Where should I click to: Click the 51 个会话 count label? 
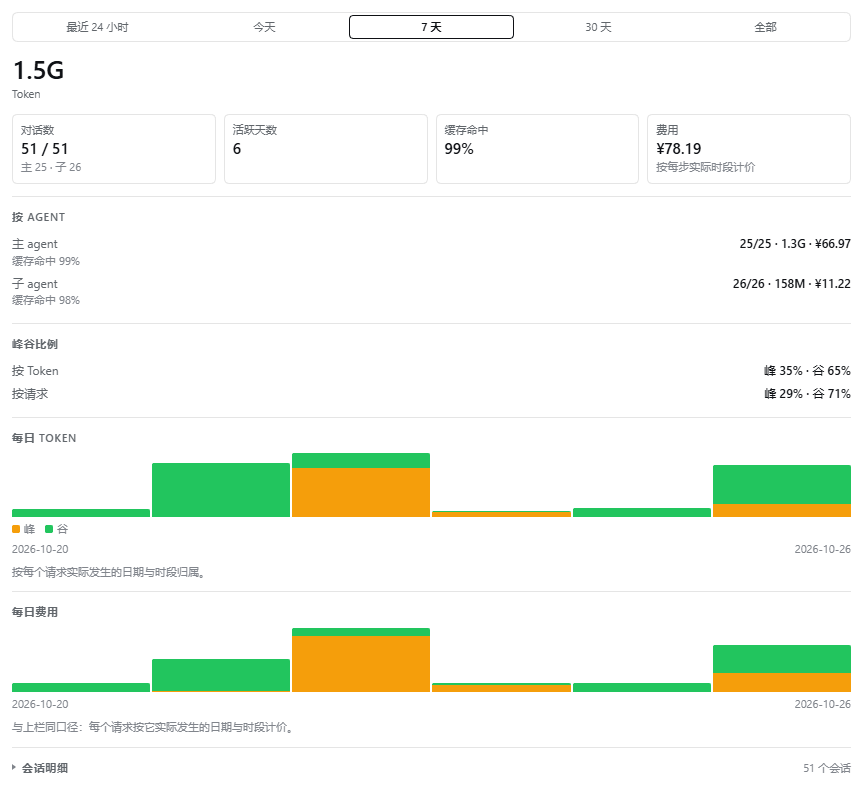[x=827, y=768]
